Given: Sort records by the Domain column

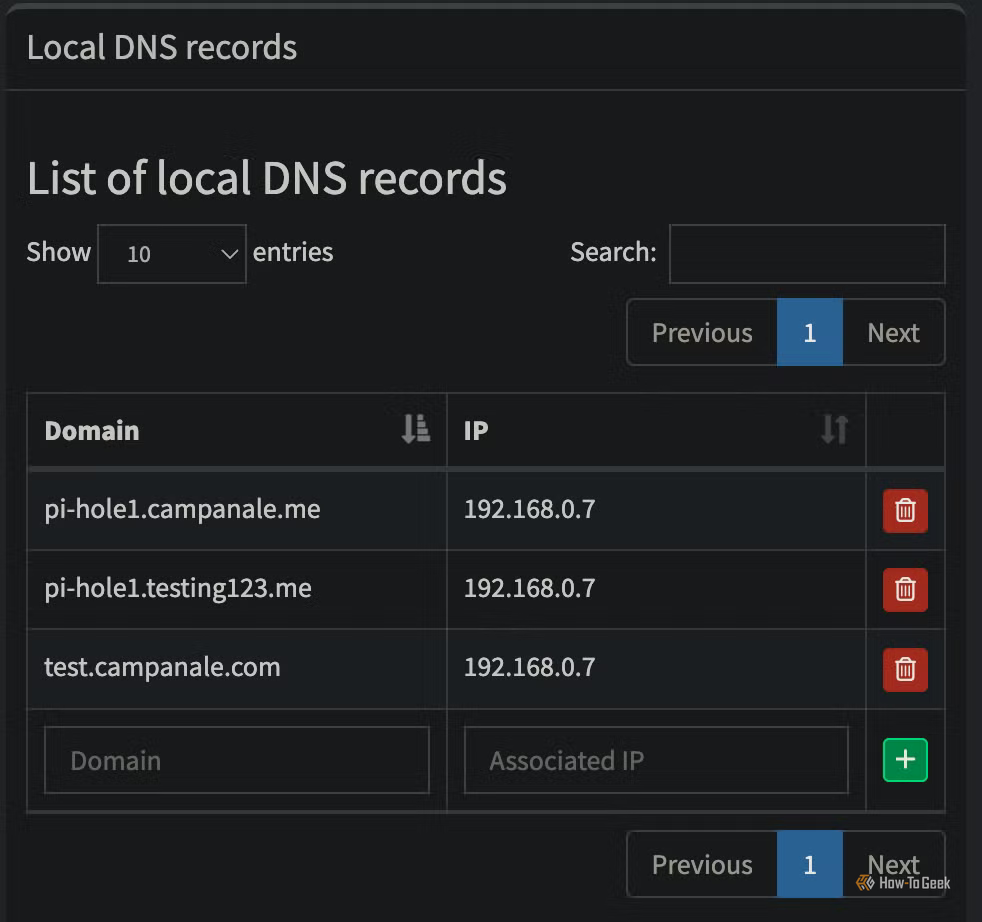Looking at the screenshot, I should pyautogui.click(x=237, y=430).
